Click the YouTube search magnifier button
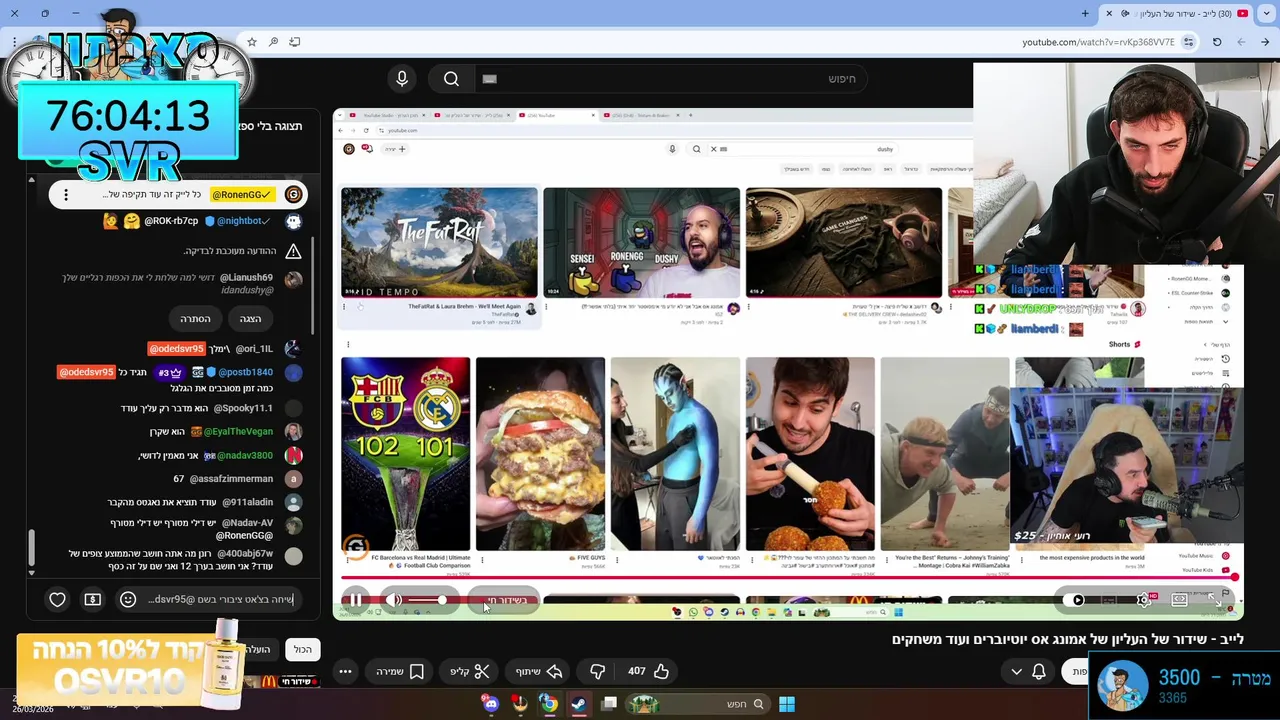 [x=451, y=79]
